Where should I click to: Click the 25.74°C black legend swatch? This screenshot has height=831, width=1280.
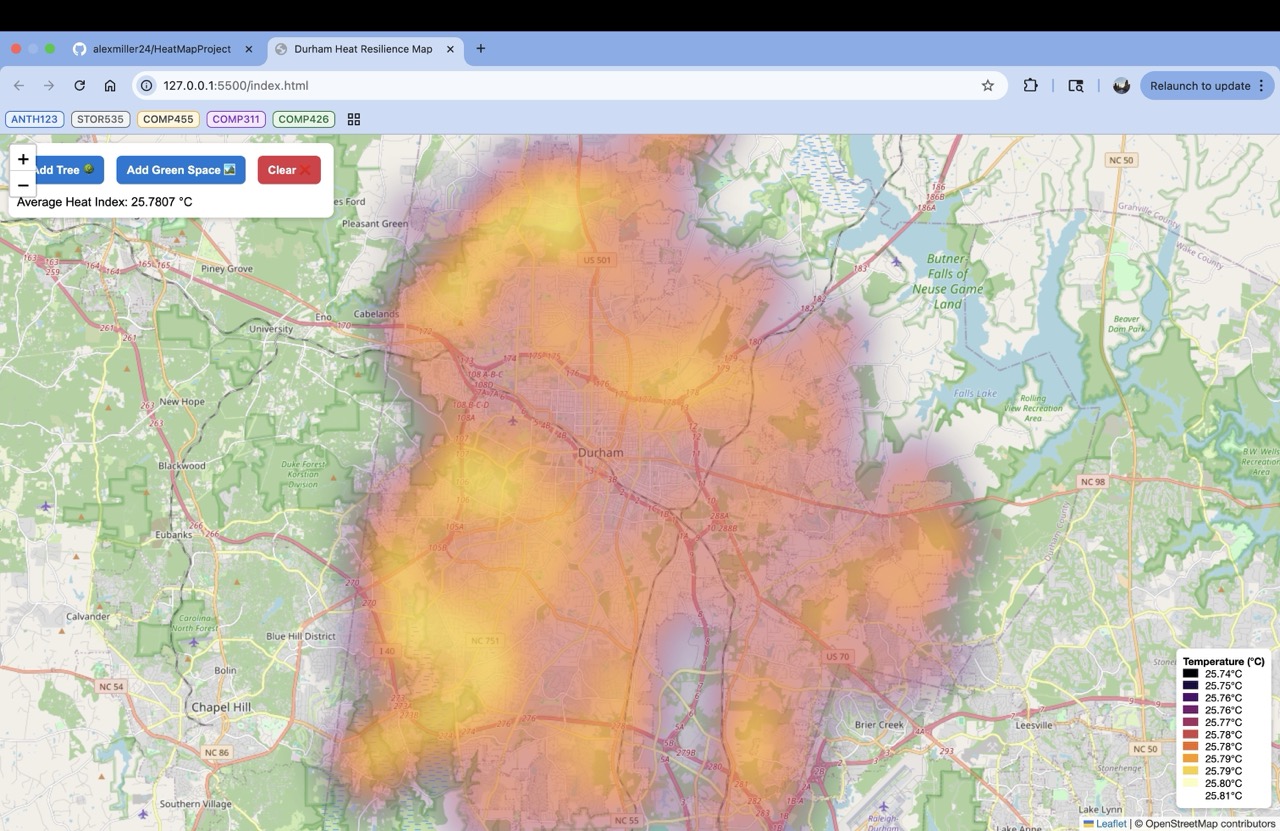[1190, 674]
